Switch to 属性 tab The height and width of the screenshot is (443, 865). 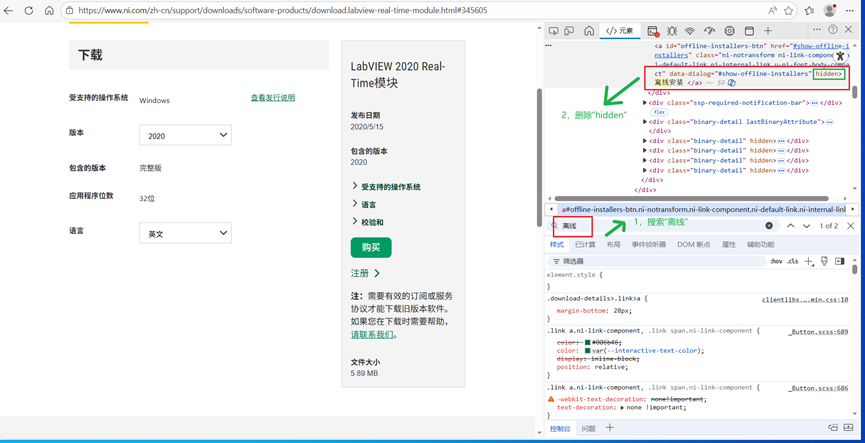pos(728,244)
